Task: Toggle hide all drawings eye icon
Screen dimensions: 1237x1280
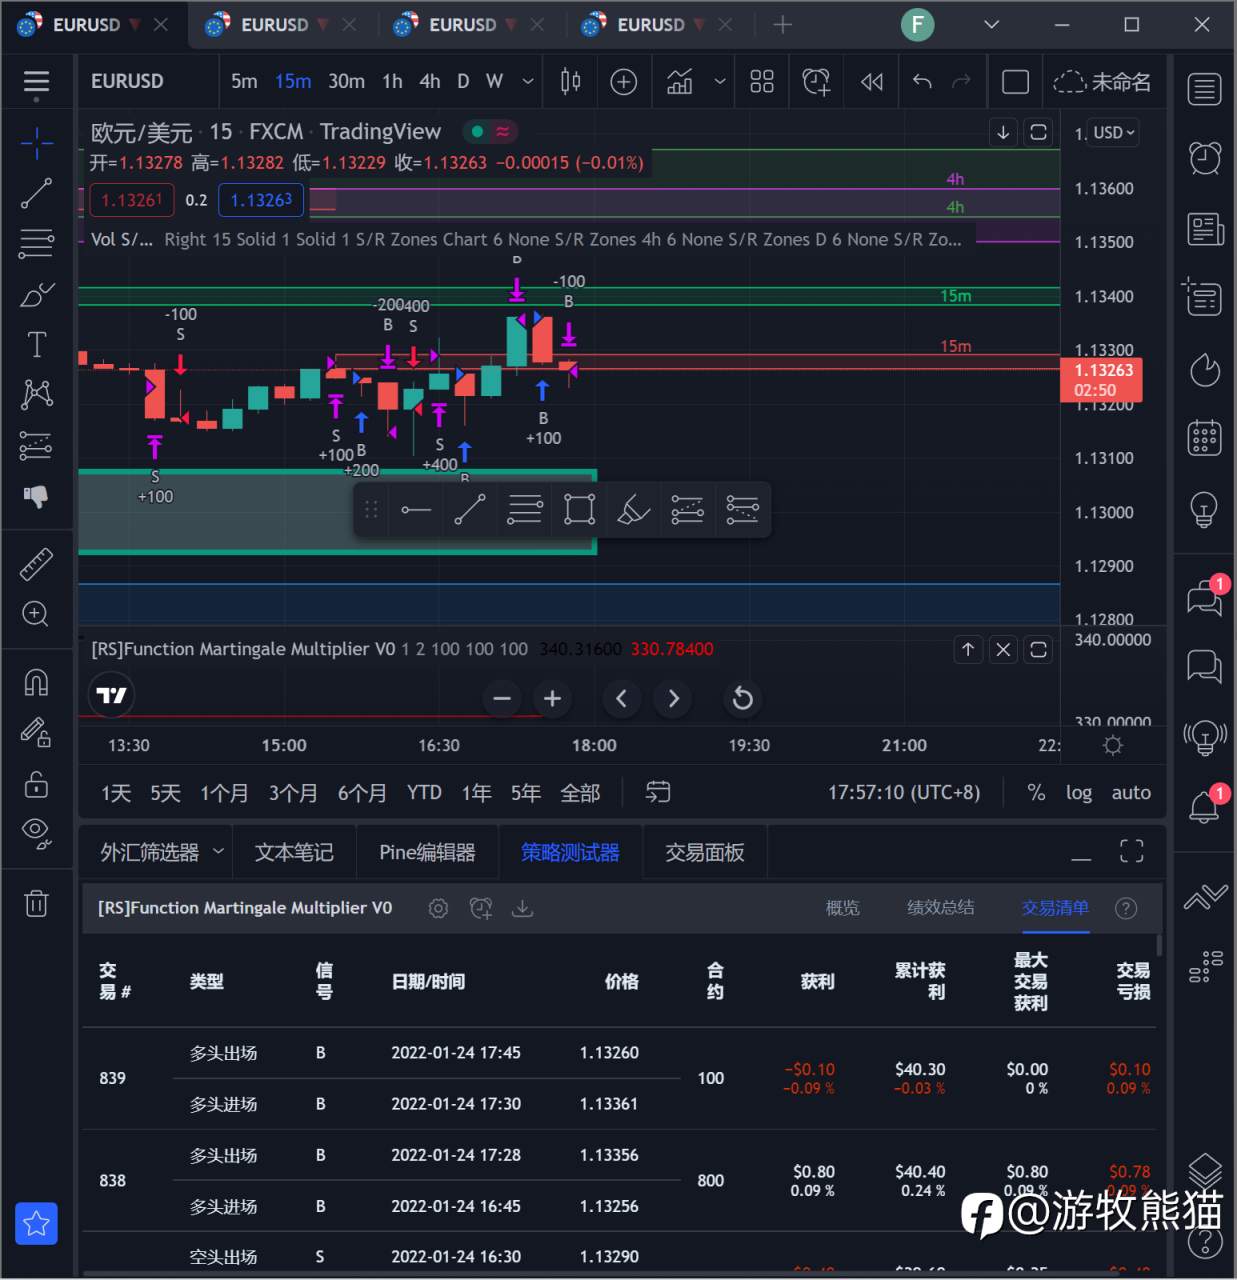Action: click(x=37, y=833)
